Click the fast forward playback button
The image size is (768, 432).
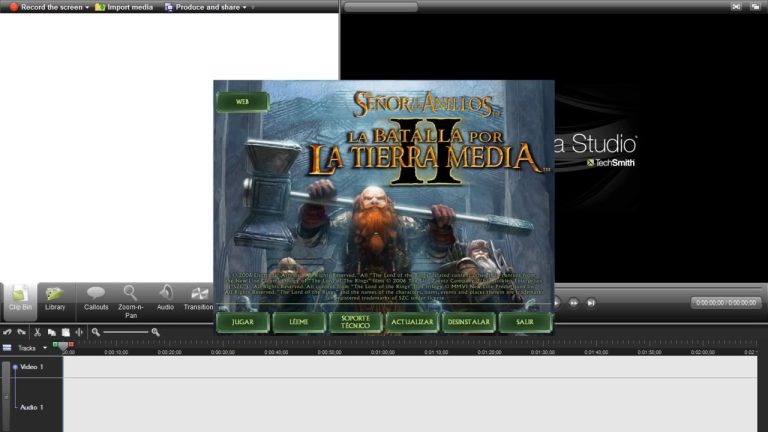pos(573,303)
